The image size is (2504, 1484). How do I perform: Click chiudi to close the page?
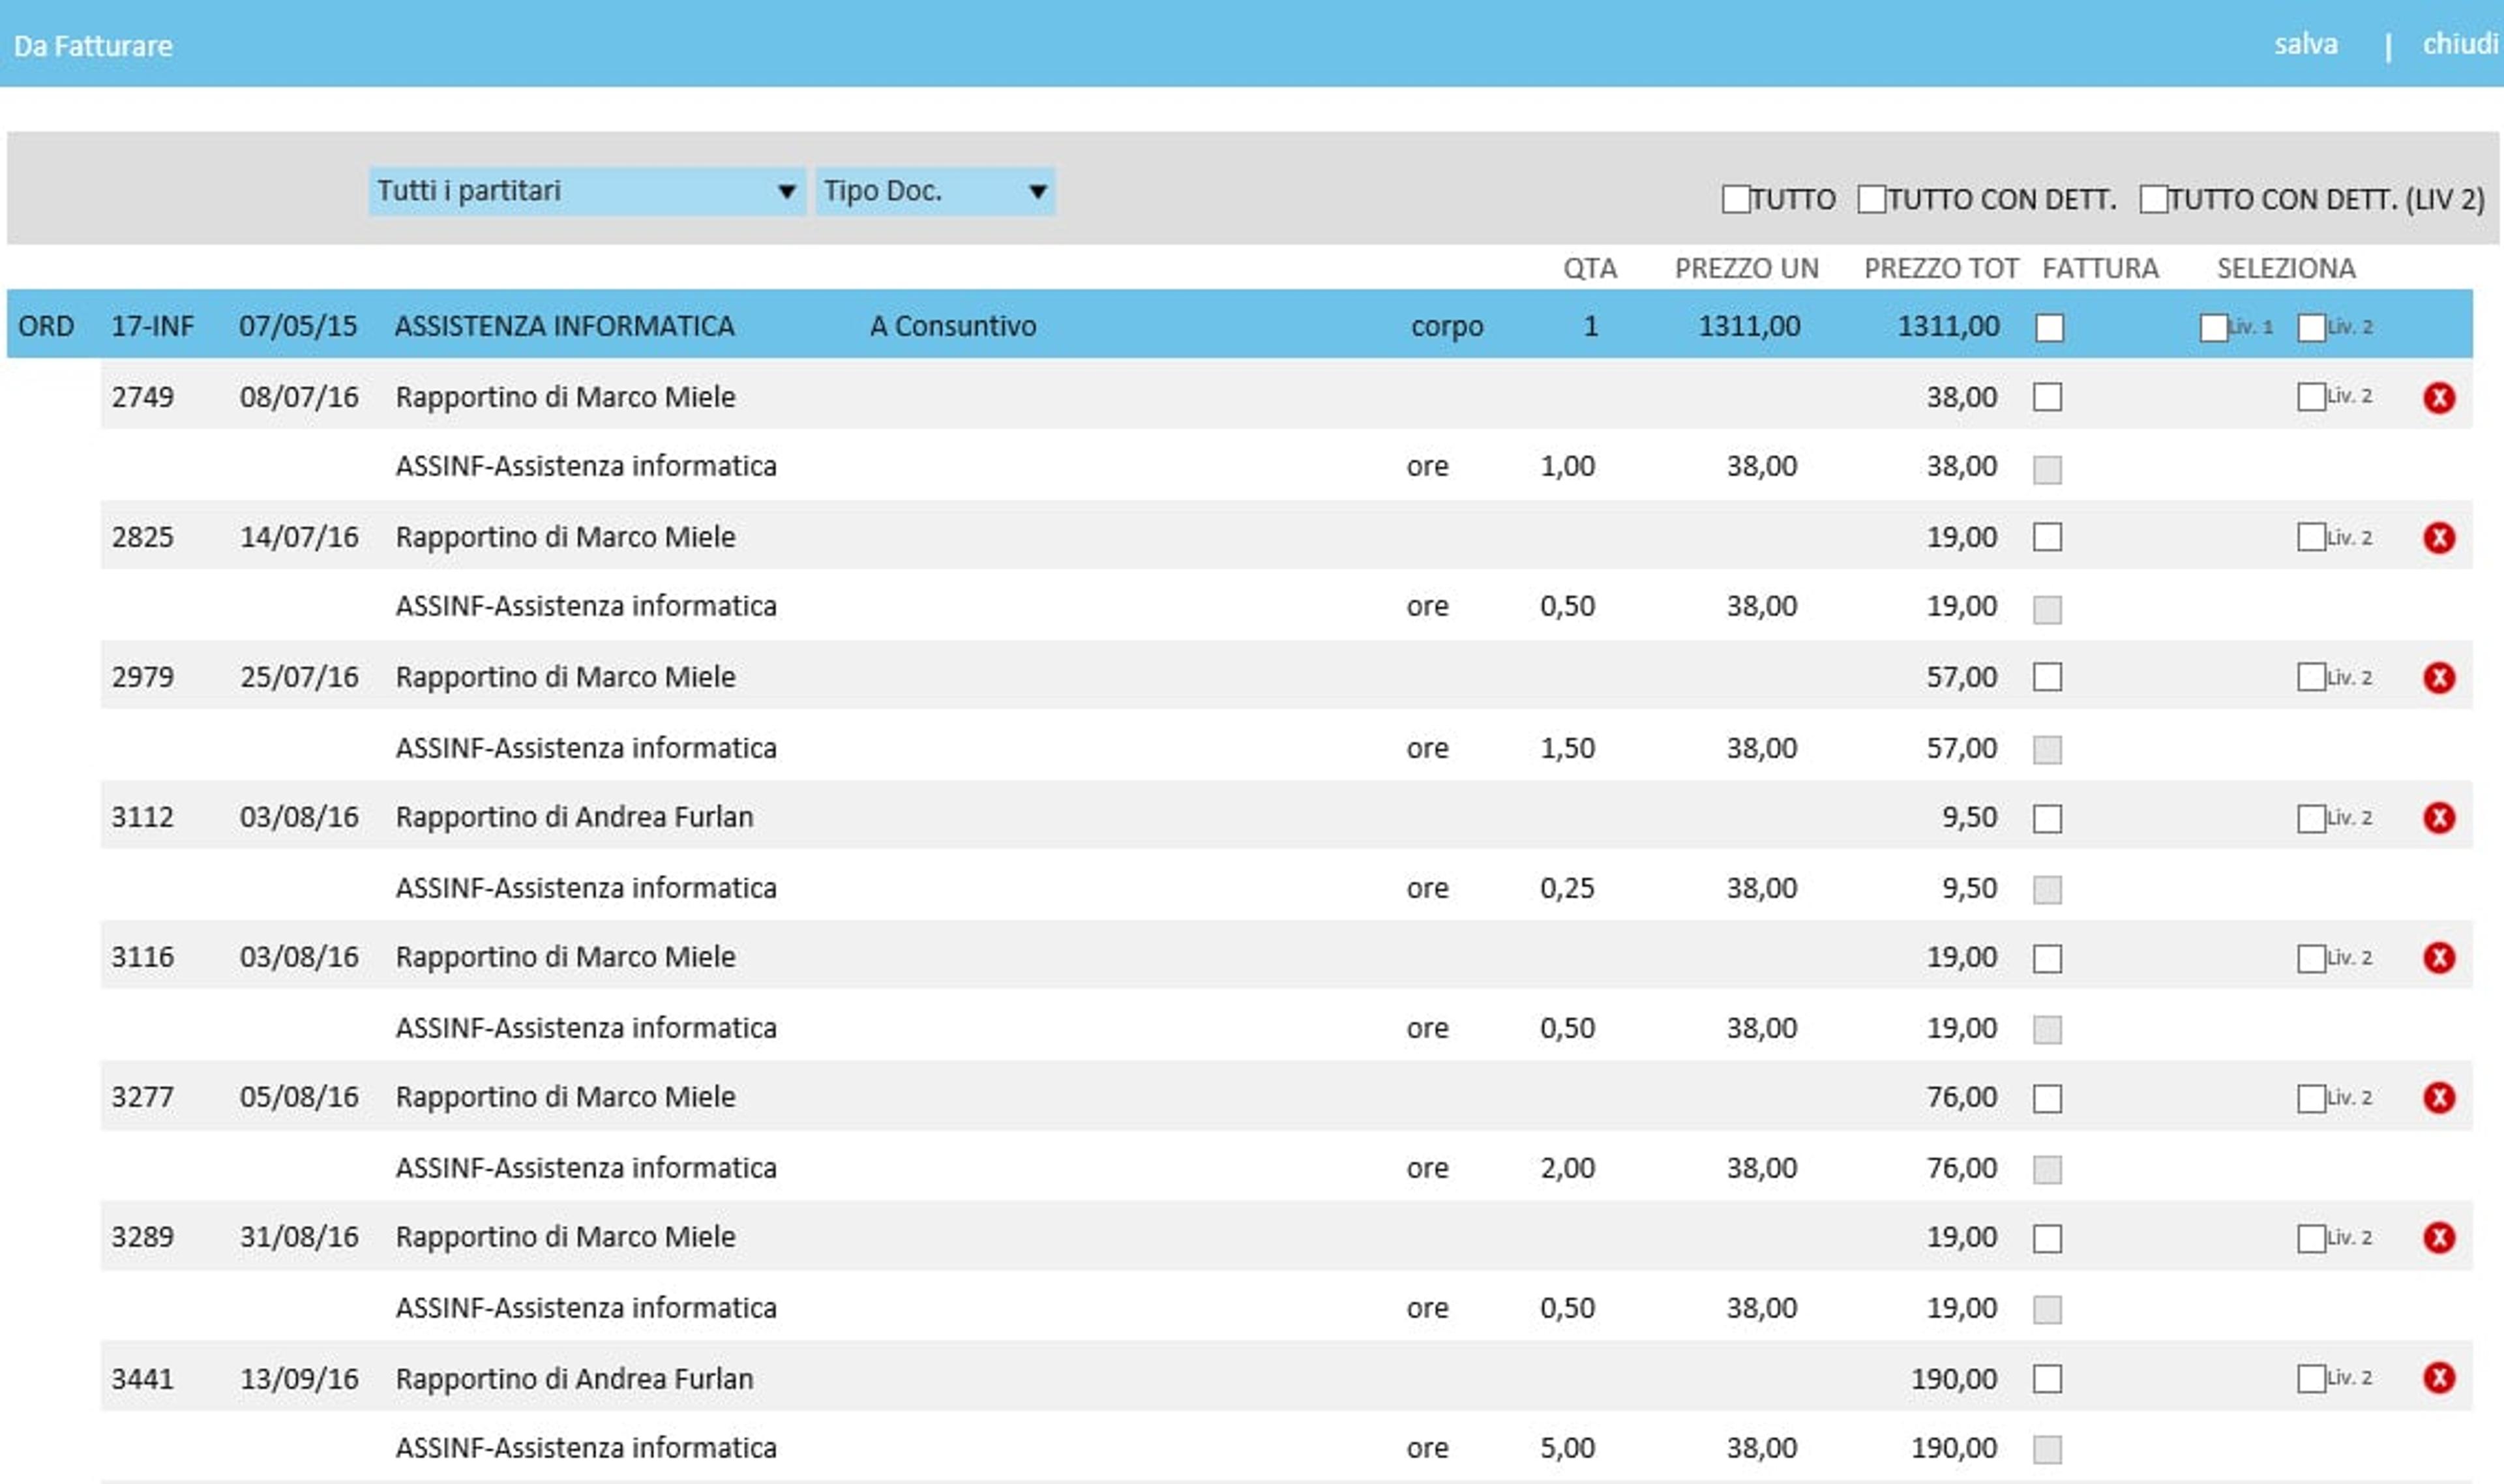point(2460,44)
